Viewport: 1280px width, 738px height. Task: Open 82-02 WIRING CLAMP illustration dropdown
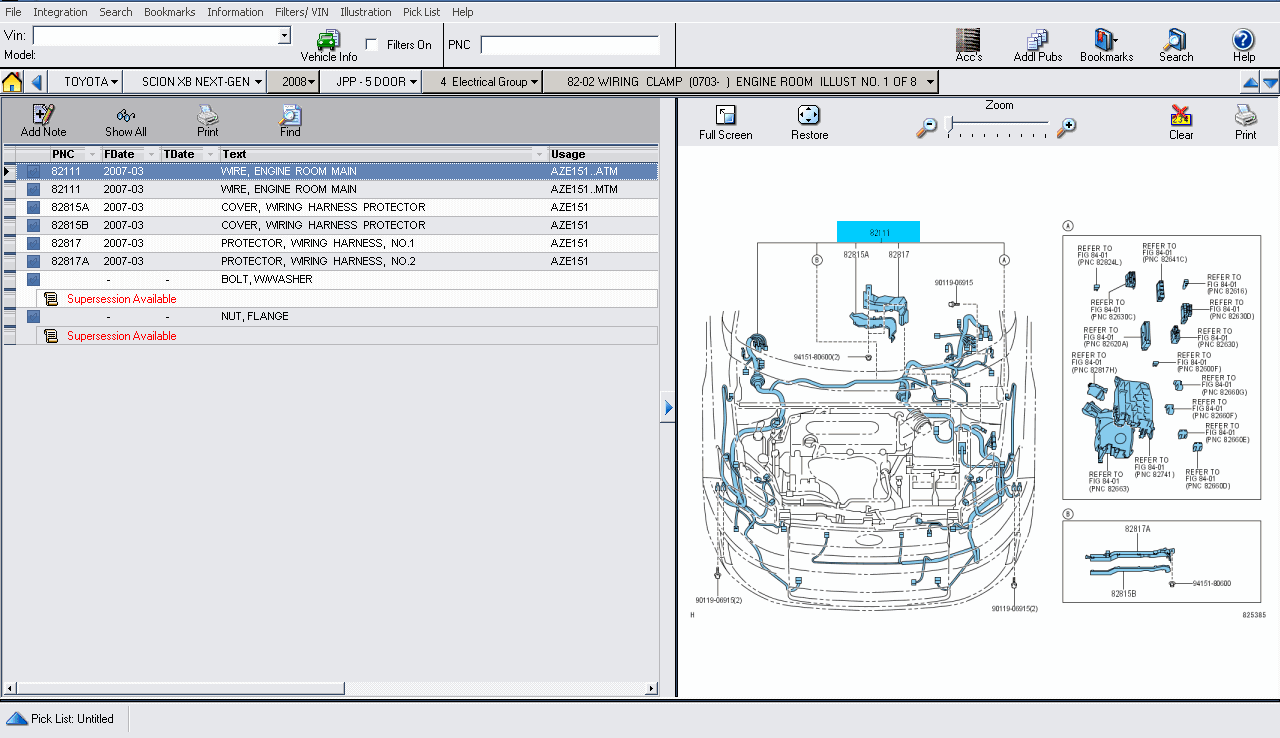[x=741, y=82]
